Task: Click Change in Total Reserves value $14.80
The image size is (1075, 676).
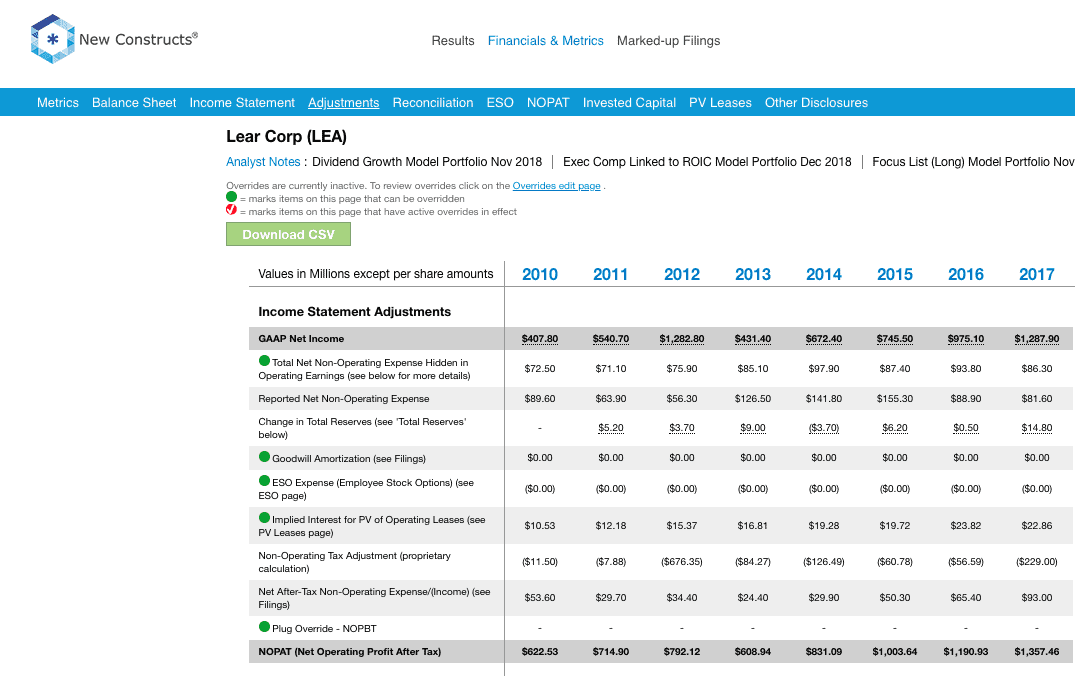Action: pyautogui.click(x=1037, y=428)
